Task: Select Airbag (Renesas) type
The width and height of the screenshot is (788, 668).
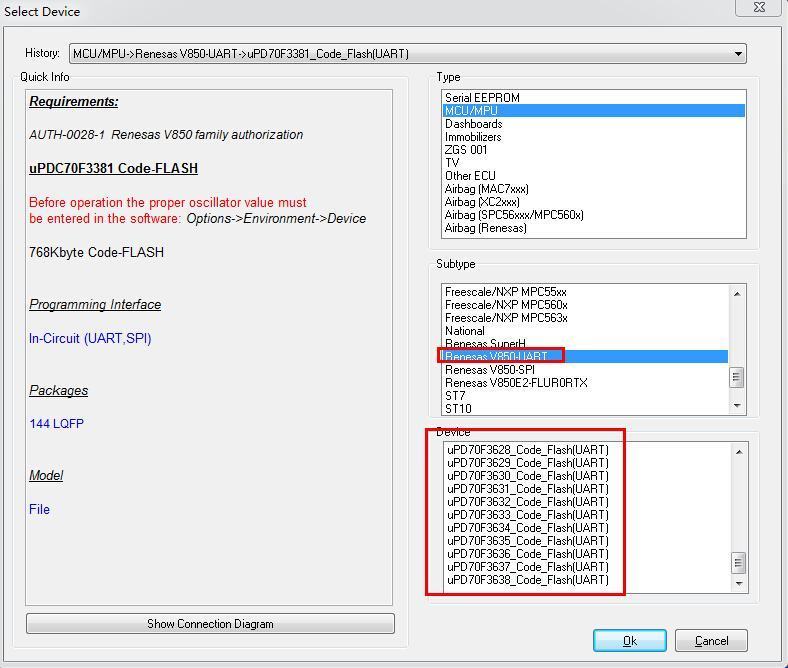Action: point(594,228)
